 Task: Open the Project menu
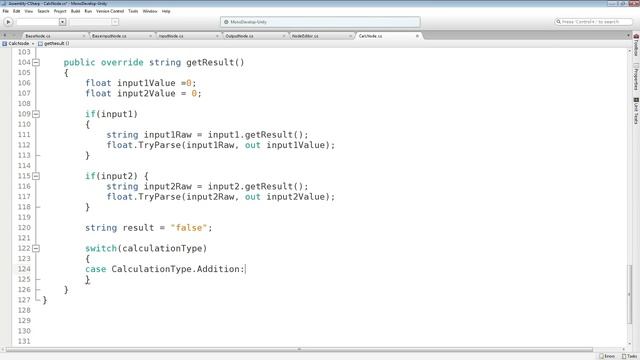pyautogui.click(x=60, y=11)
